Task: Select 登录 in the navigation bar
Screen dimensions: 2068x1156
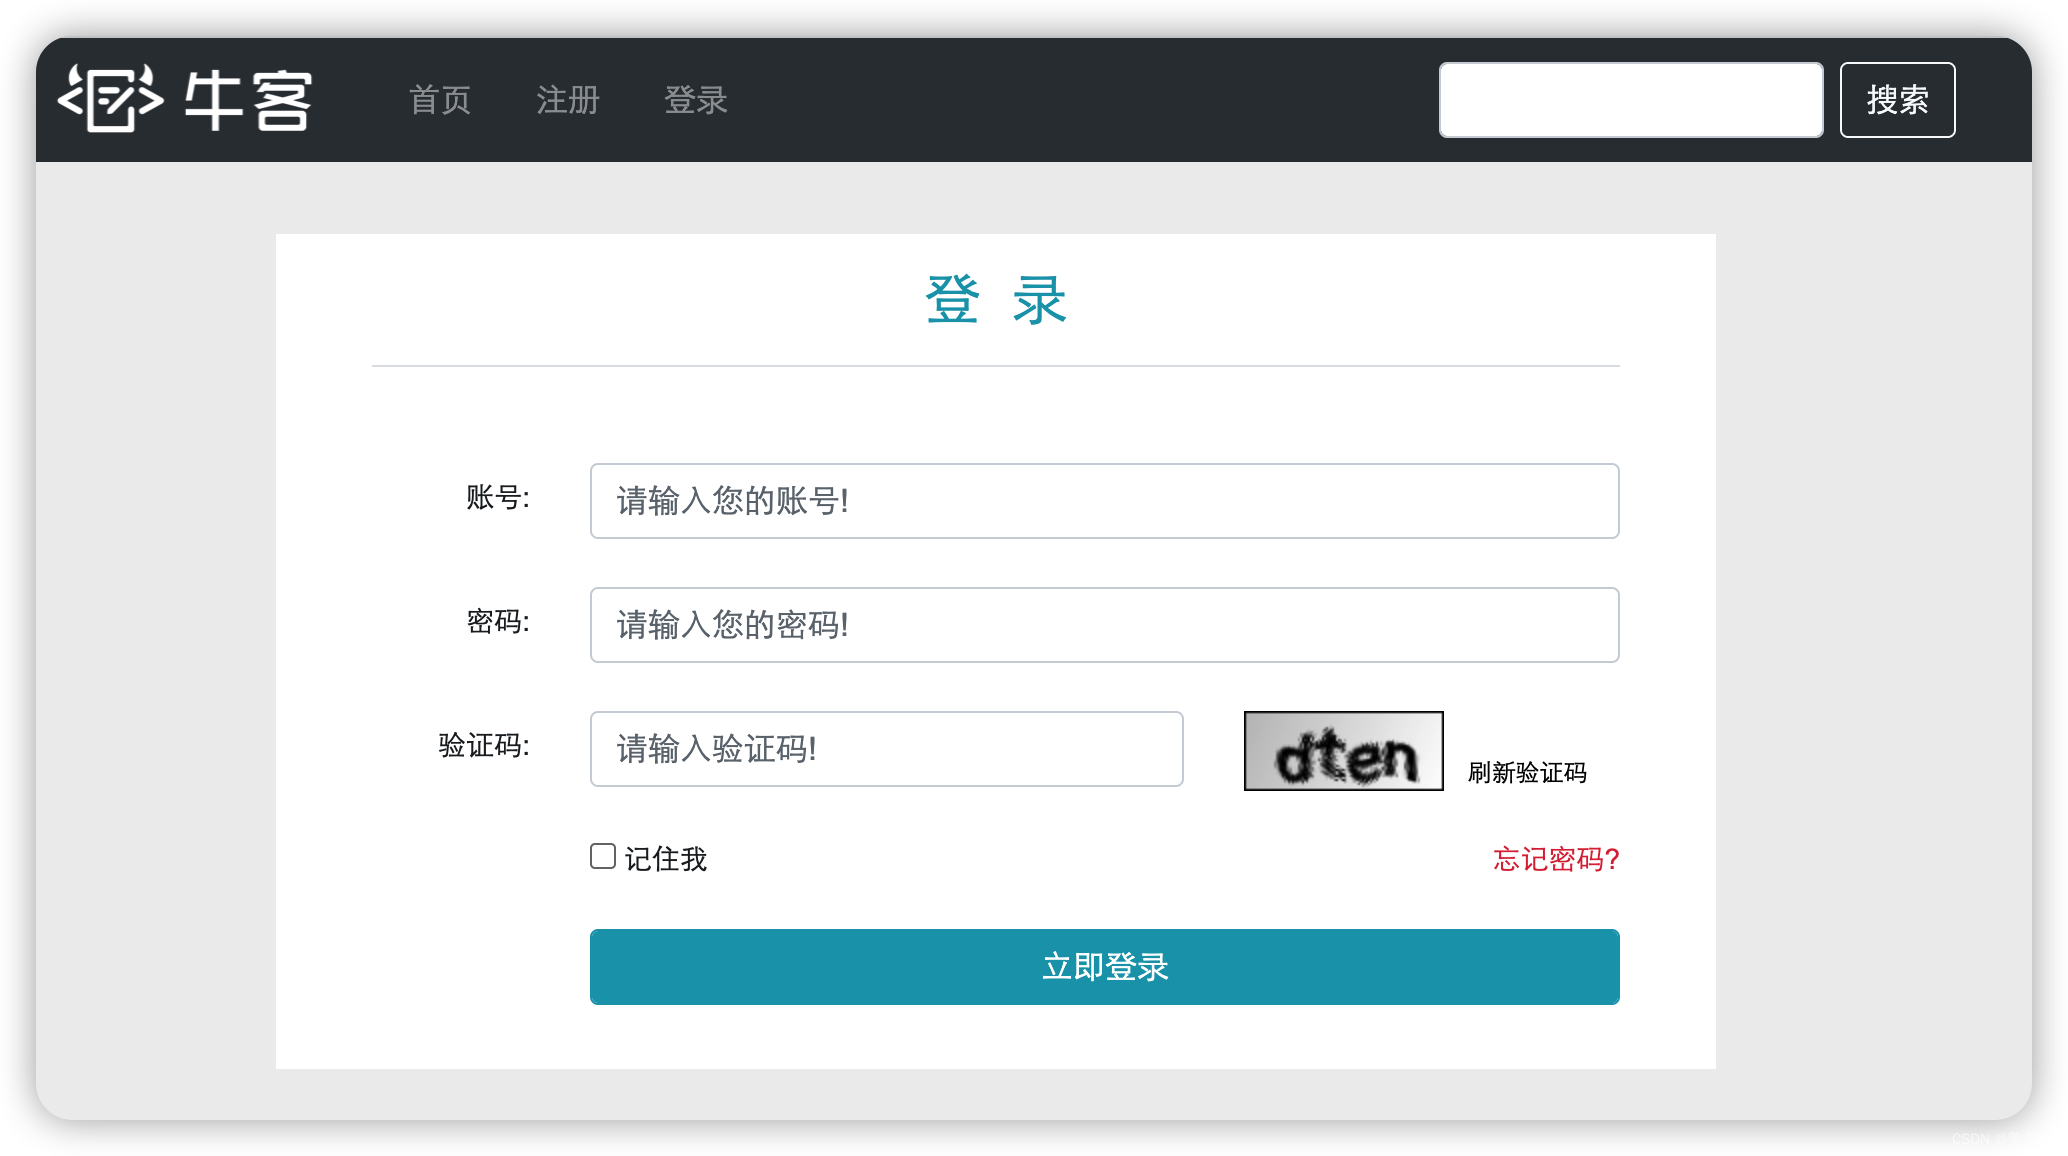Action: pos(696,100)
